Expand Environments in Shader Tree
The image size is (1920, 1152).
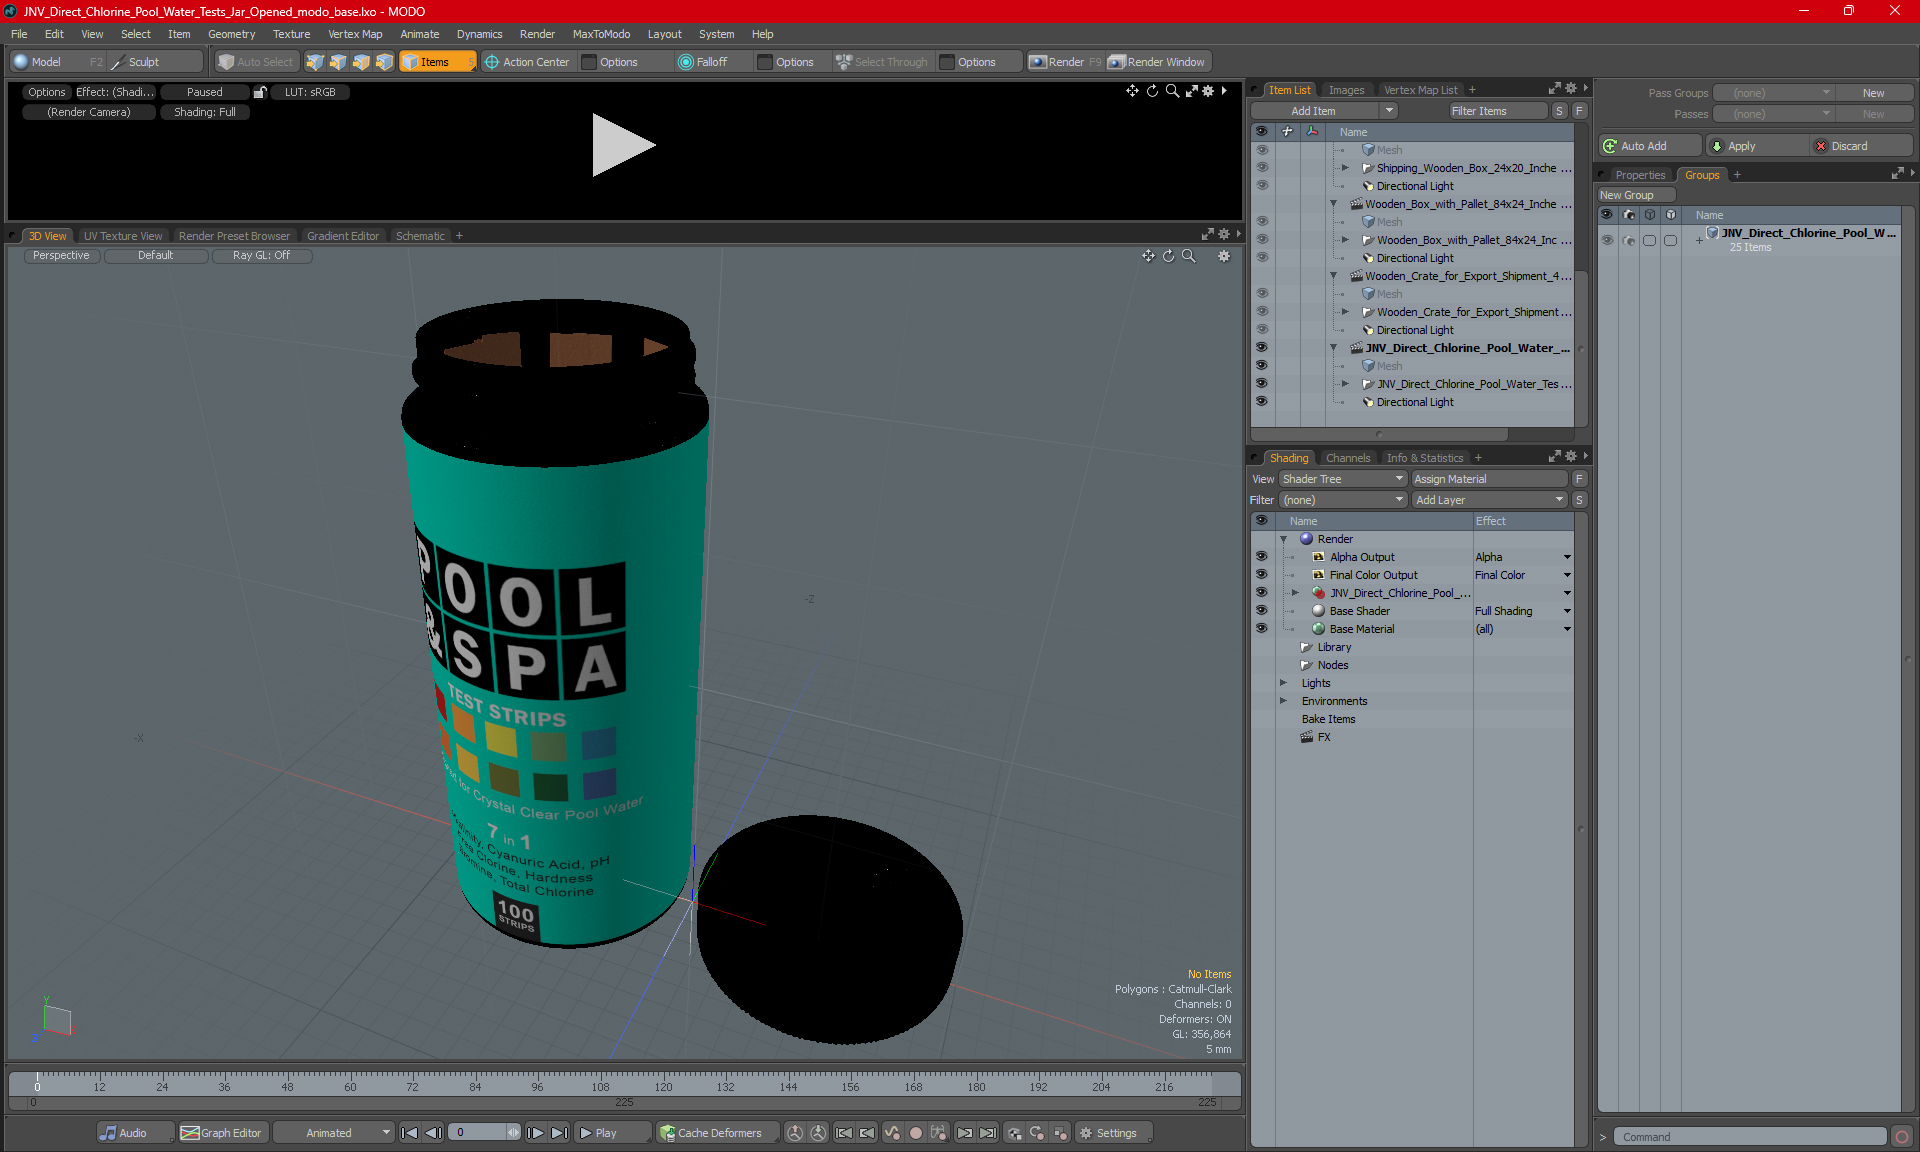coord(1283,701)
